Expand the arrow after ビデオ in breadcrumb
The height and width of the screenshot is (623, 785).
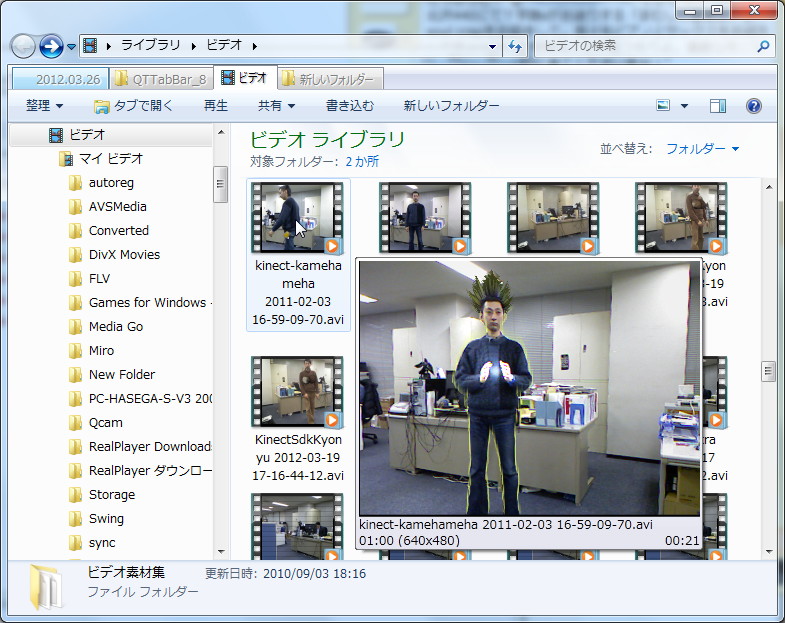pos(255,46)
